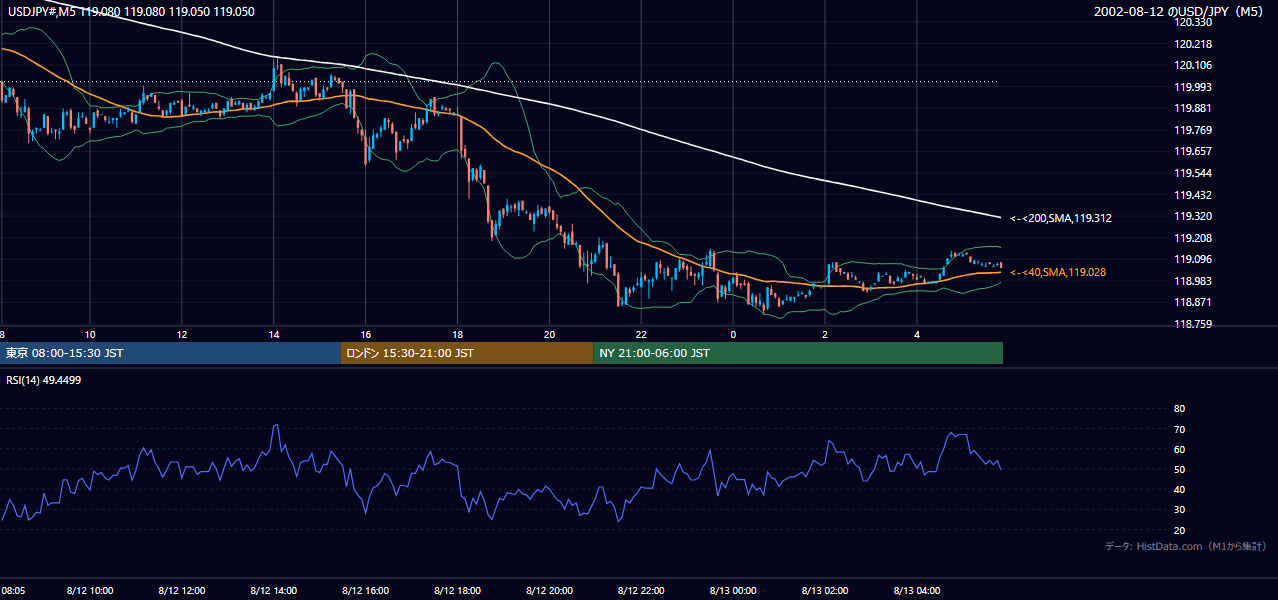Click the 8/12 18:00 date label
The image size is (1278, 600).
(x=457, y=590)
